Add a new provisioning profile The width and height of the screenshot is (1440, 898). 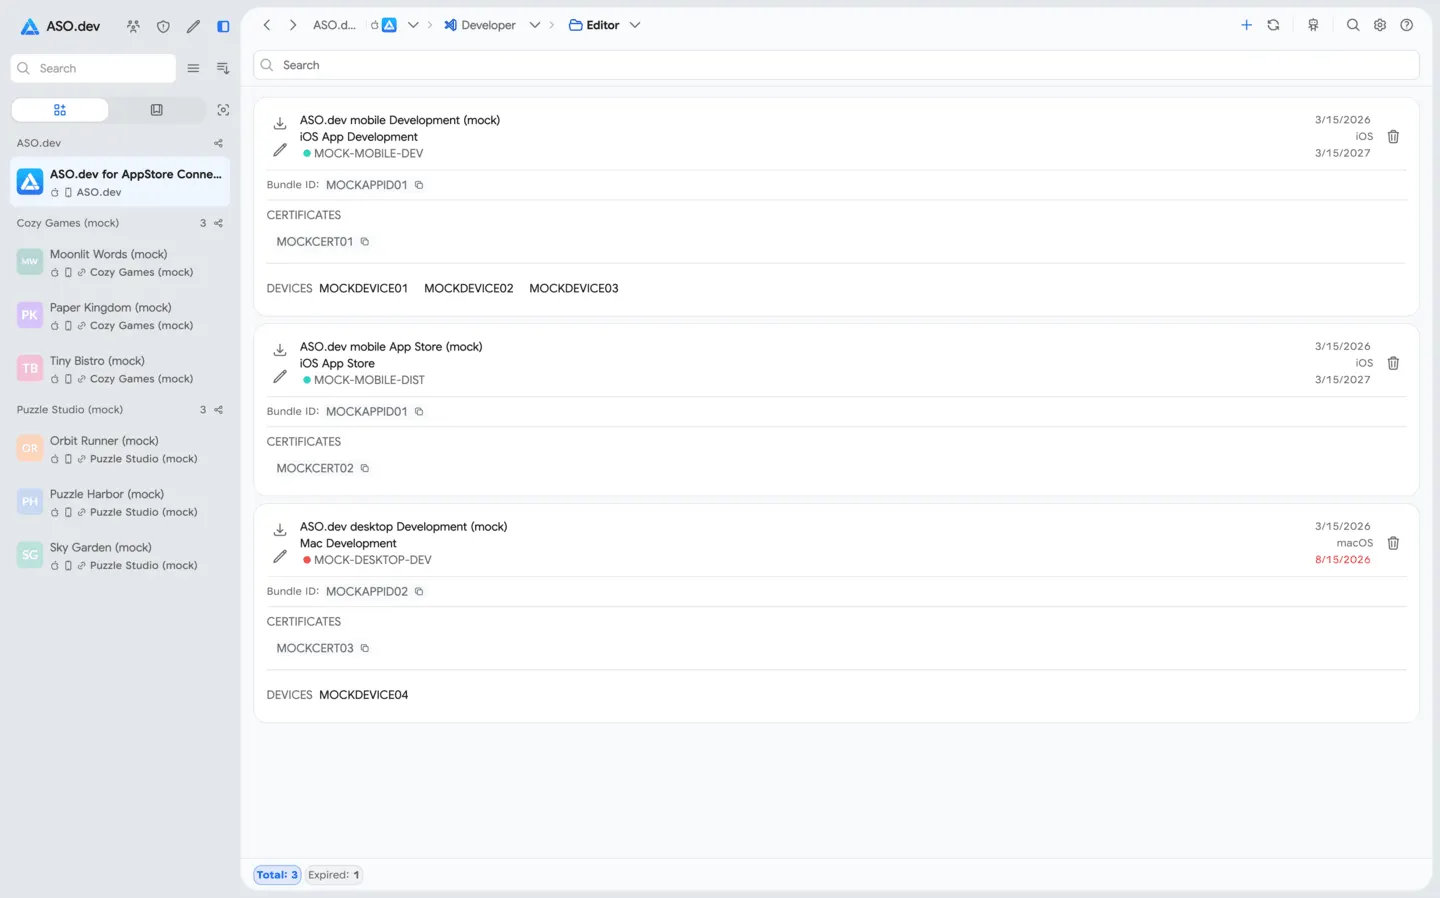tap(1246, 25)
